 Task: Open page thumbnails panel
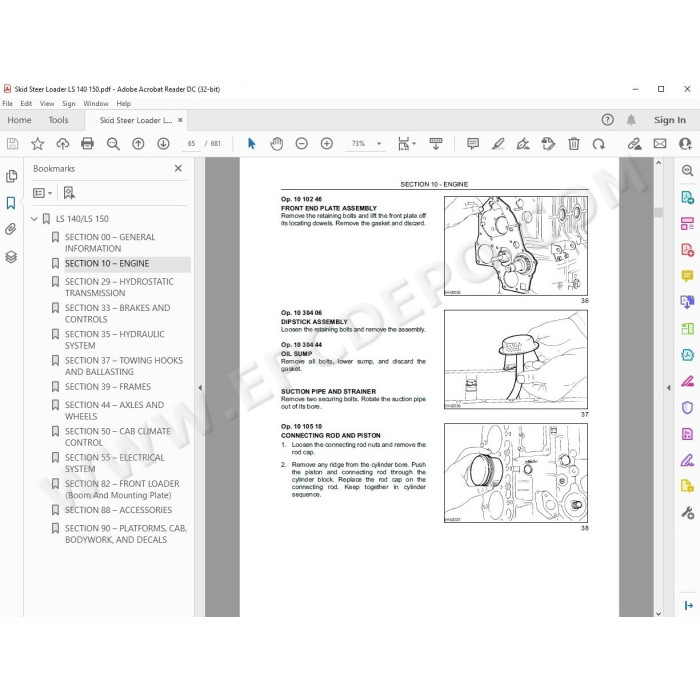[12, 176]
